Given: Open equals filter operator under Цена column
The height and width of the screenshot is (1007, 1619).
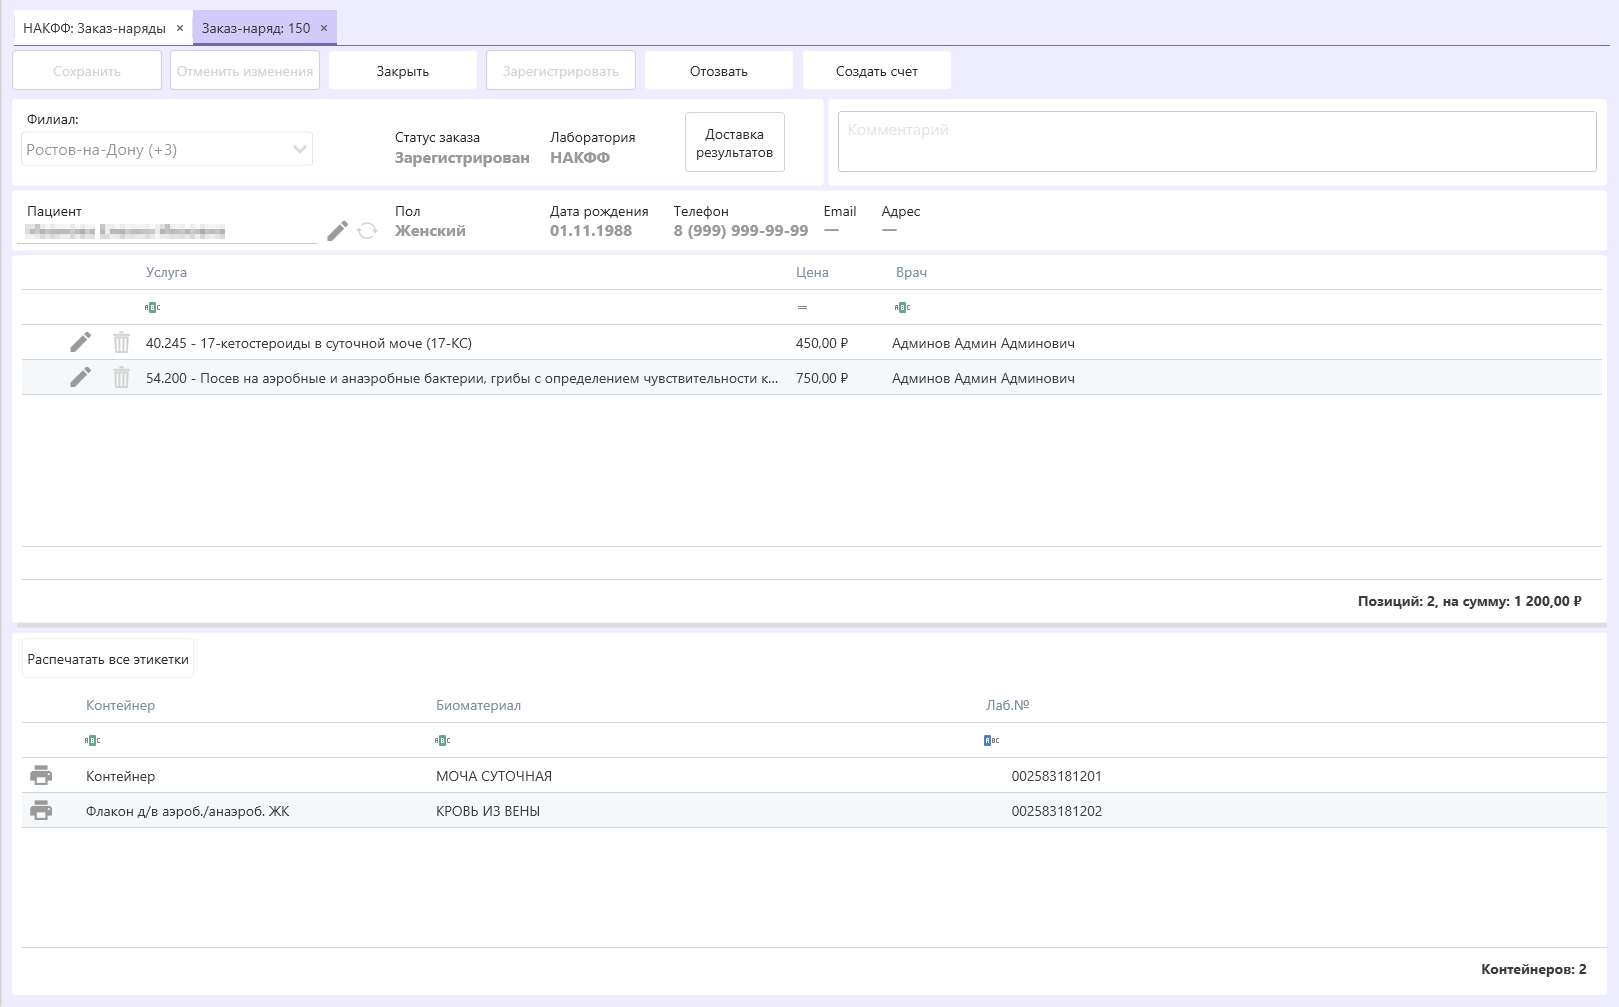Looking at the screenshot, I should click(x=802, y=307).
